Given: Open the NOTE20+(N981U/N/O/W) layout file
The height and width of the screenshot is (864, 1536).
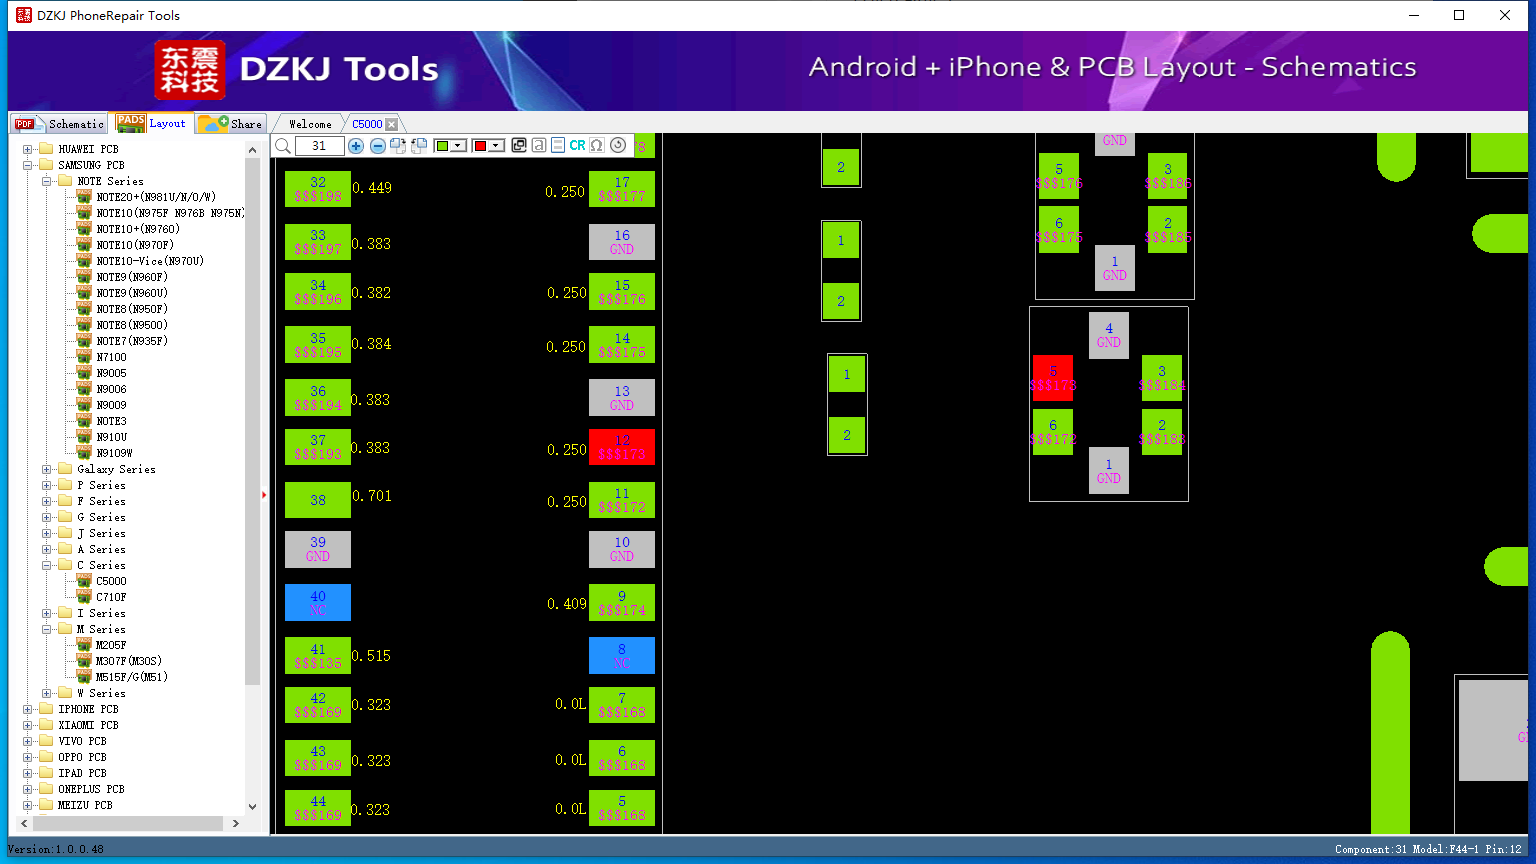Looking at the screenshot, I should pos(156,197).
